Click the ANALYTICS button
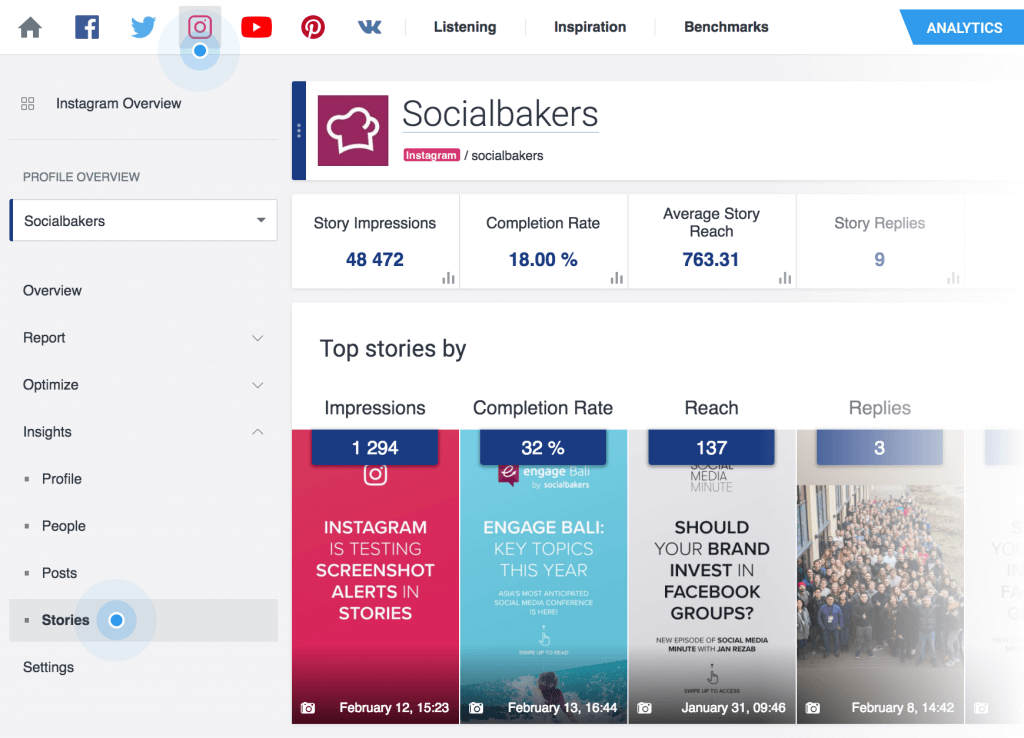Image resolution: width=1024 pixels, height=738 pixels. (964, 27)
